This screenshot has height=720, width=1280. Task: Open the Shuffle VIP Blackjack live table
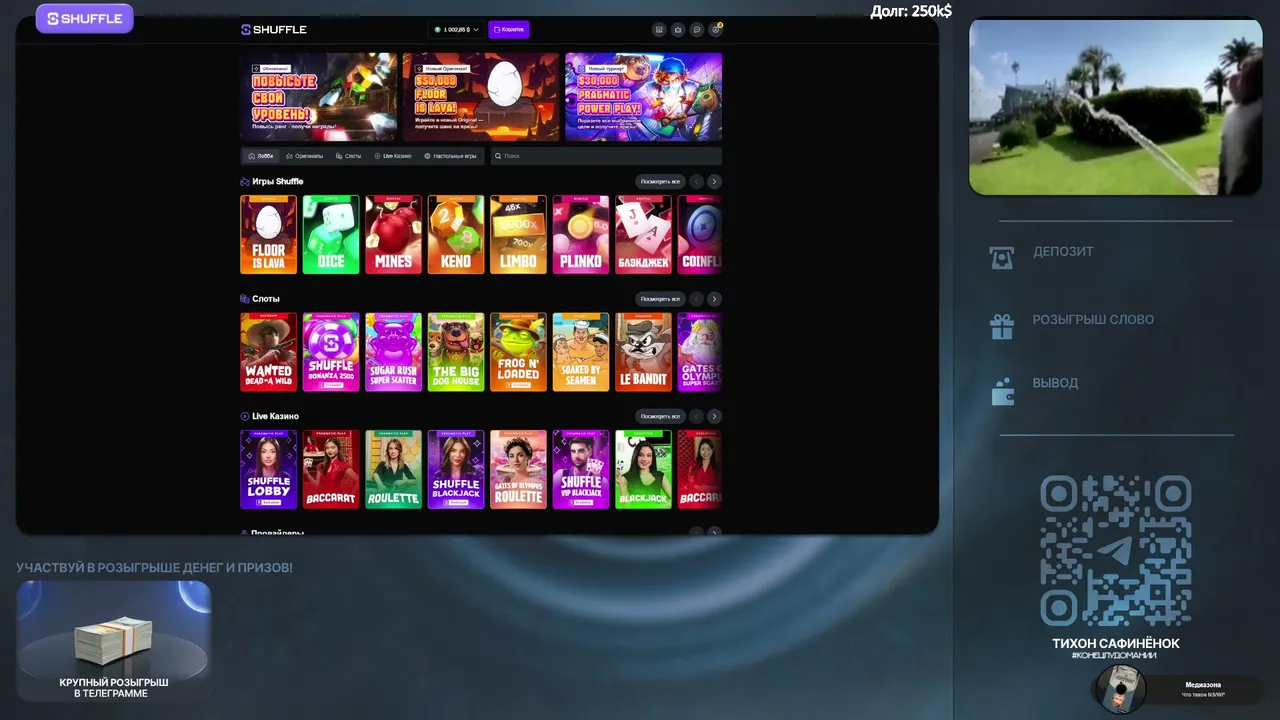point(581,469)
